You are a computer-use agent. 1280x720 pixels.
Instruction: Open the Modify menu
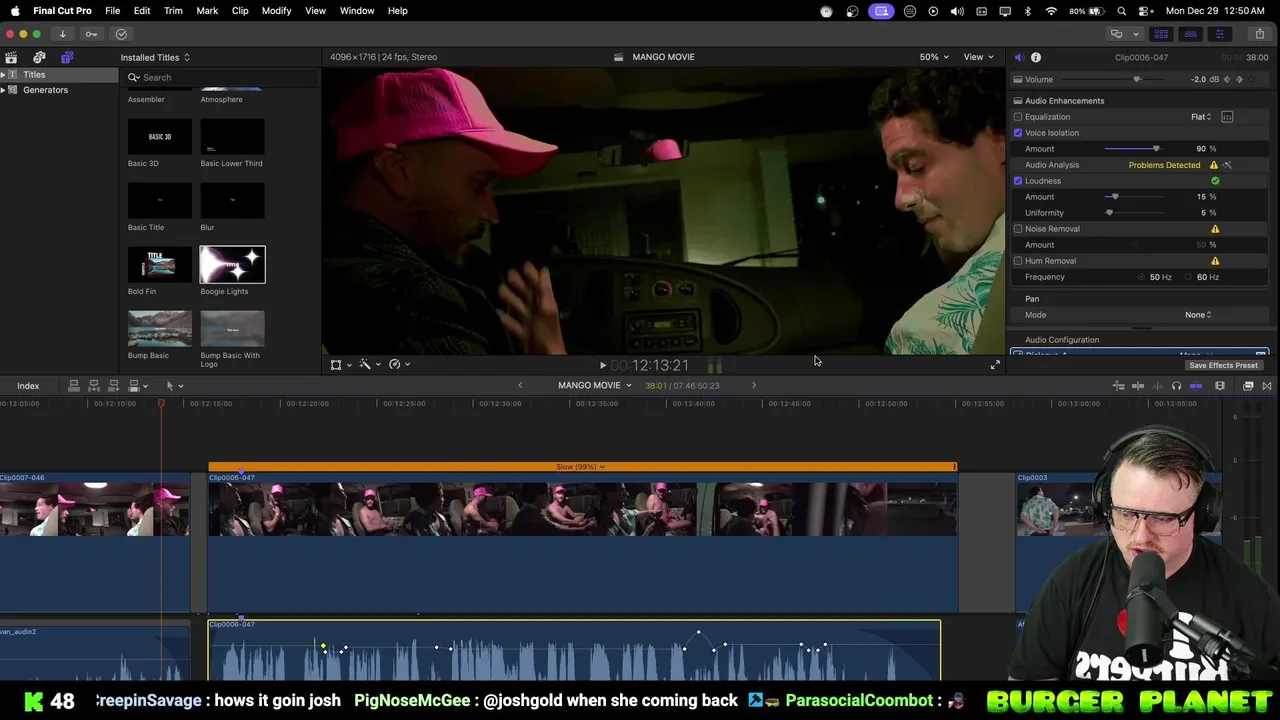276,11
